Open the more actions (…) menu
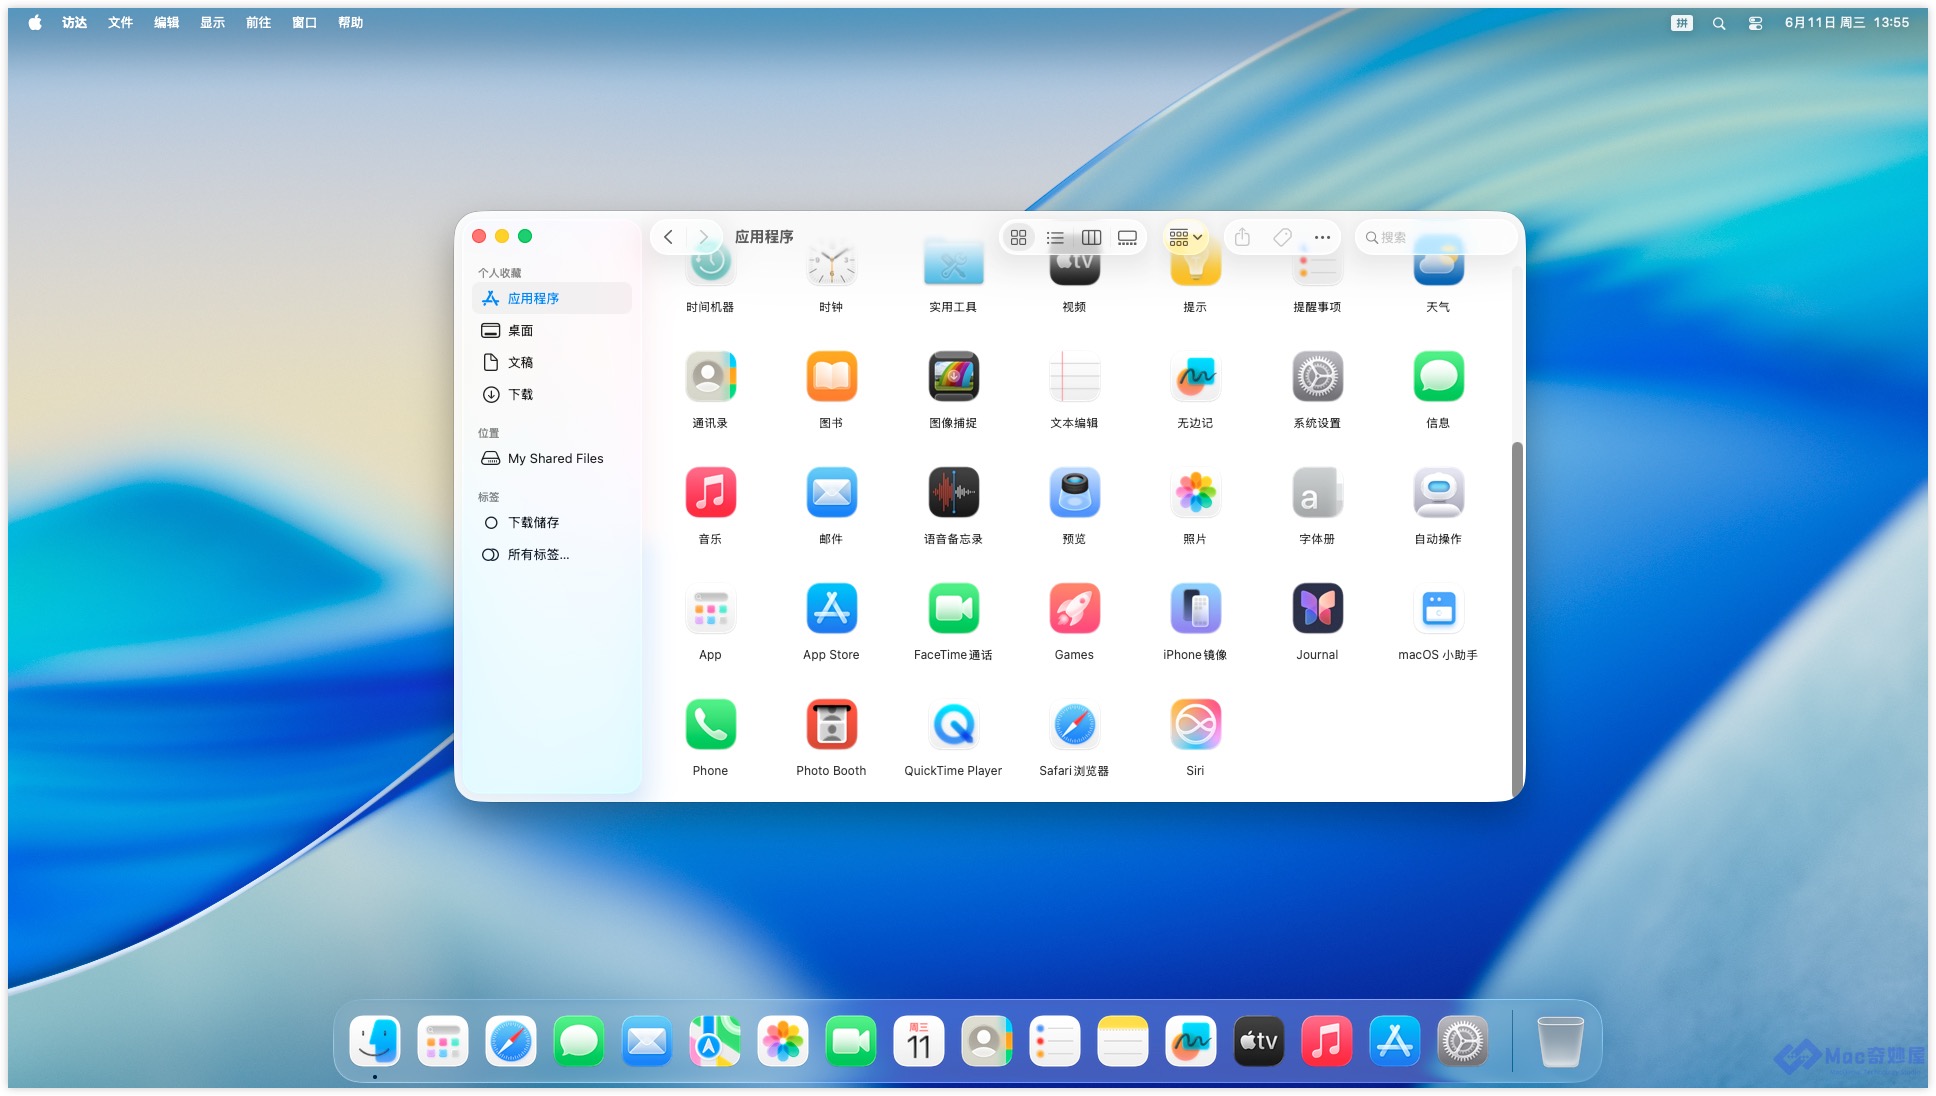Screen dimensions: 1936x1096 (x=1322, y=238)
